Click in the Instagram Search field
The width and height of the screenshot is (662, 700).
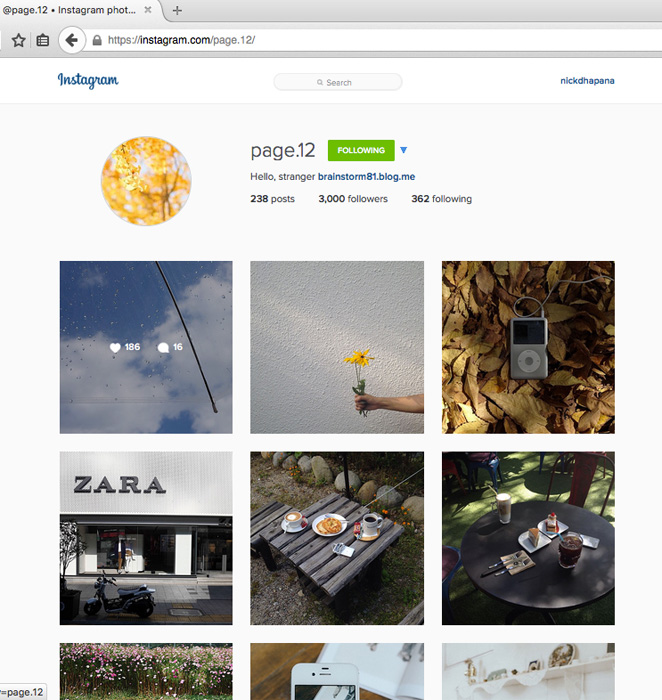[x=338, y=82]
